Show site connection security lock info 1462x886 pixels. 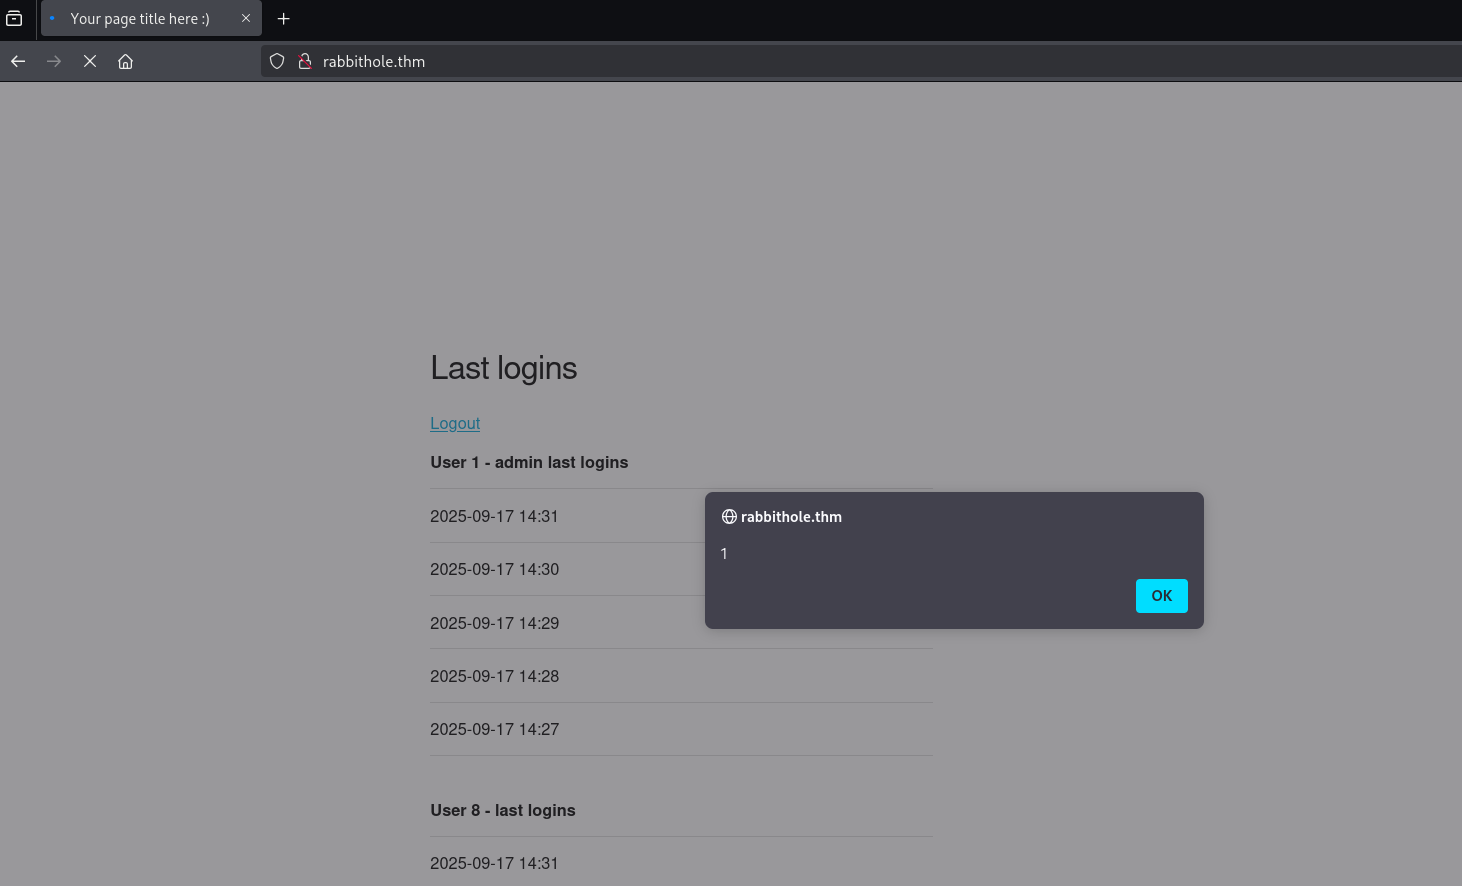pos(305,61)
